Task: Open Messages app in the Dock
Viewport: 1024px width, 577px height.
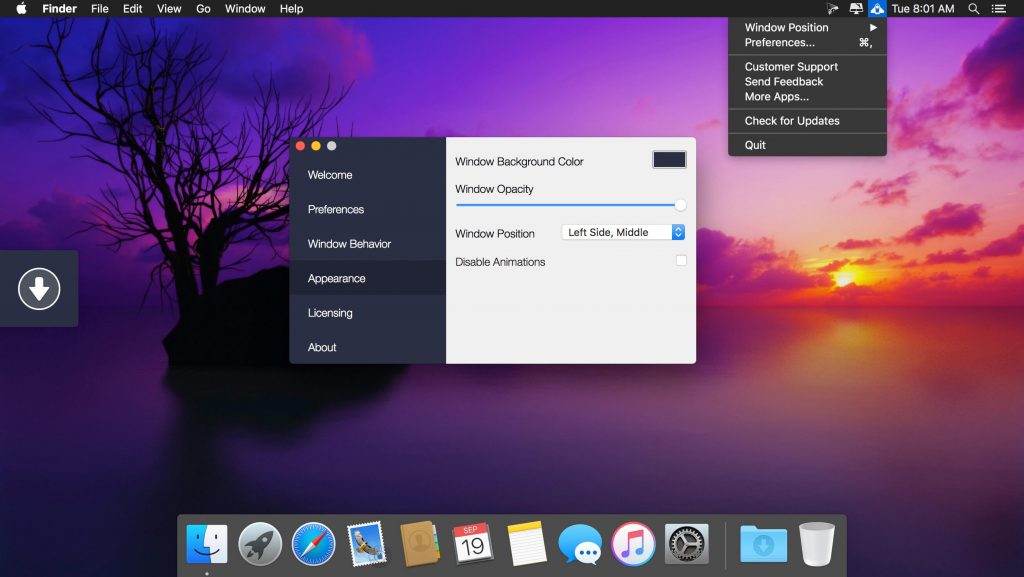Action: click(x=580, y=544)
